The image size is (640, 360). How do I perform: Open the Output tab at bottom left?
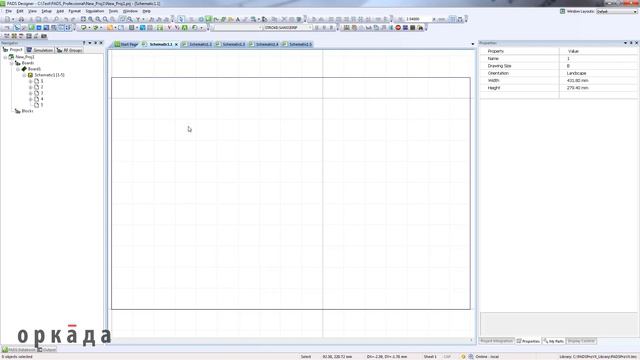47,350
